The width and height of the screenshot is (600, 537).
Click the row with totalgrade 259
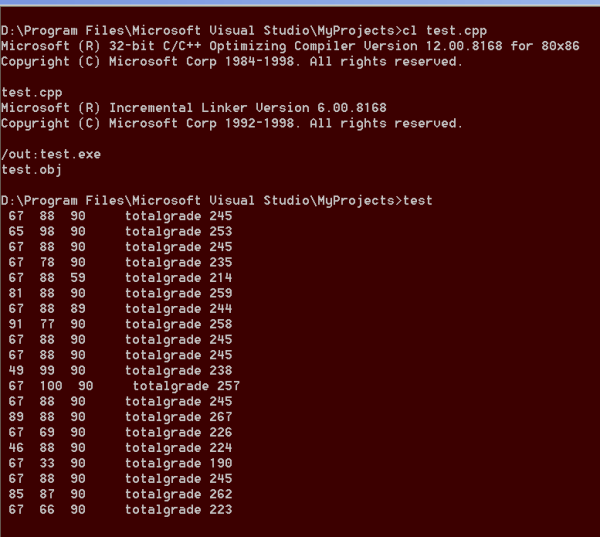coord(120,293)
